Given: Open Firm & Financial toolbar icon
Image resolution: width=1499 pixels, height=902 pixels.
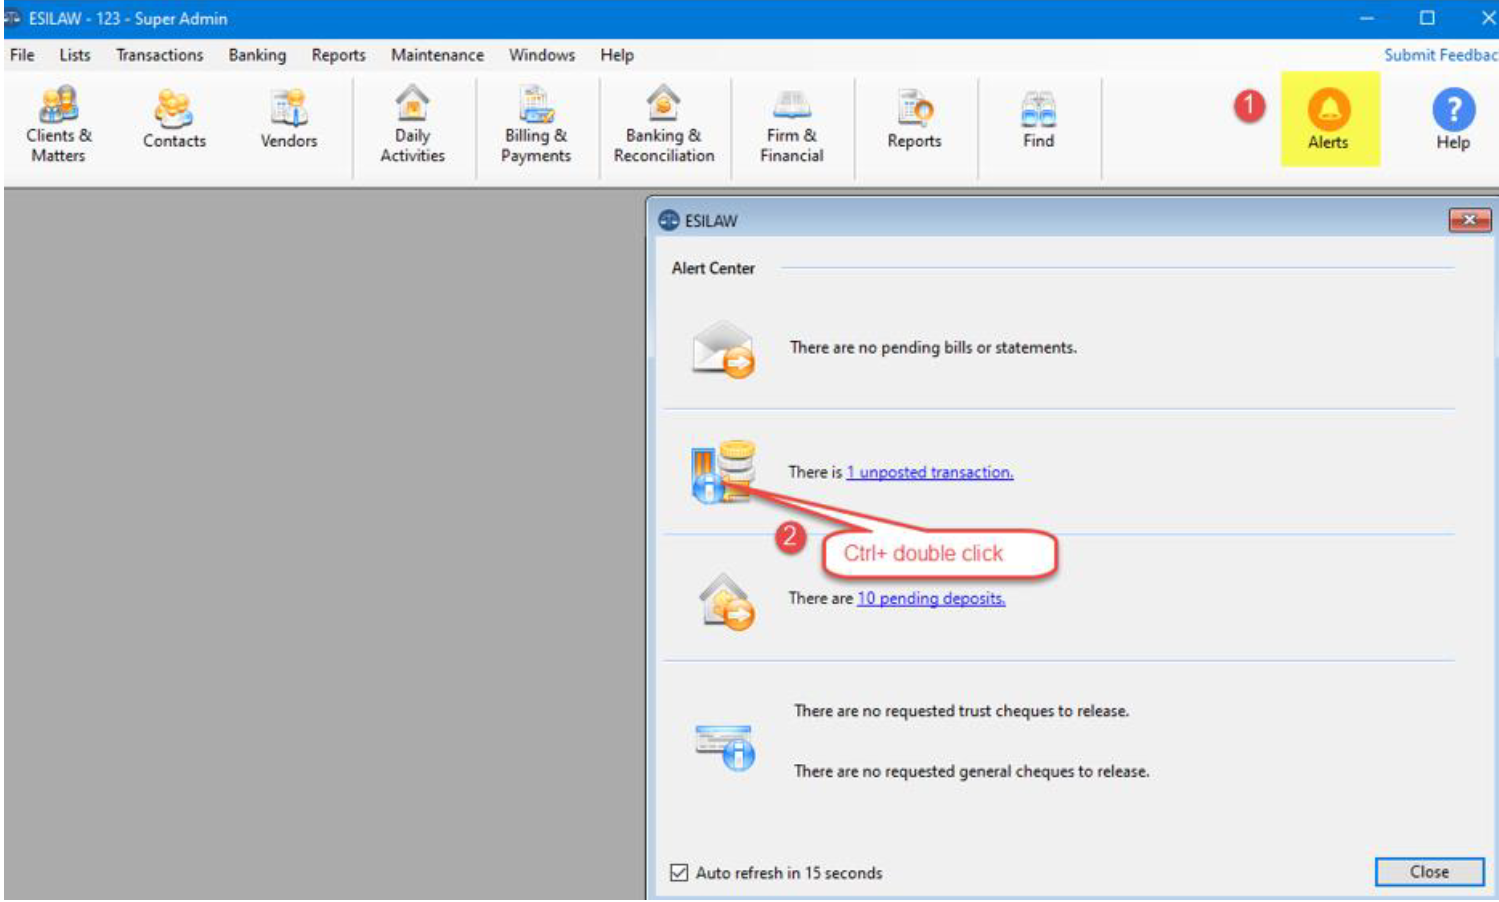Looking at the screenshot, I should 791,124.
